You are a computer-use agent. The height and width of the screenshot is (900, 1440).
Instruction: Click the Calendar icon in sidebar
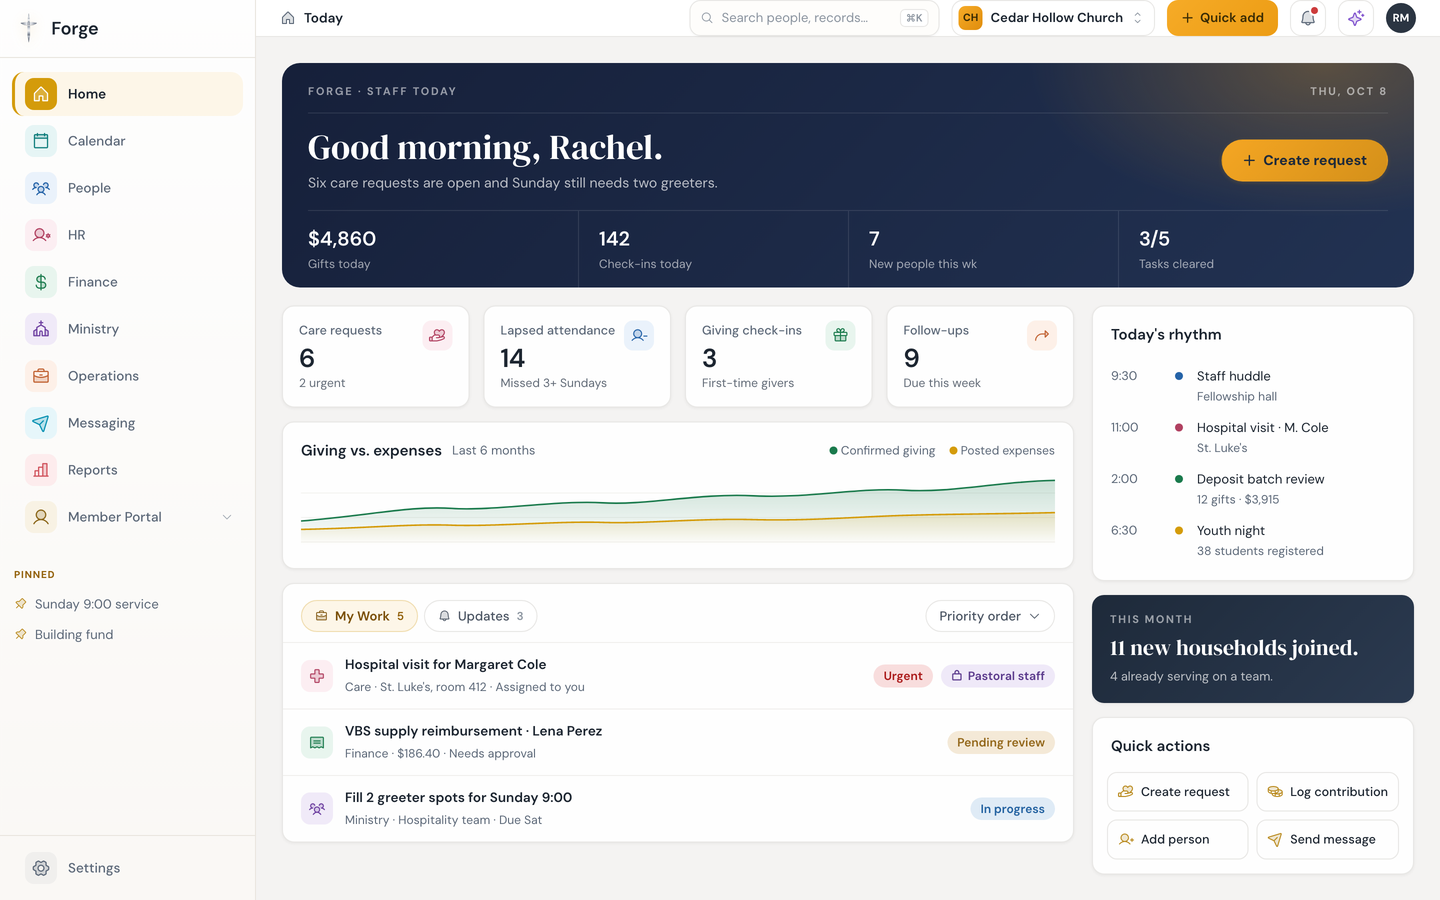(x=41, y=141)
